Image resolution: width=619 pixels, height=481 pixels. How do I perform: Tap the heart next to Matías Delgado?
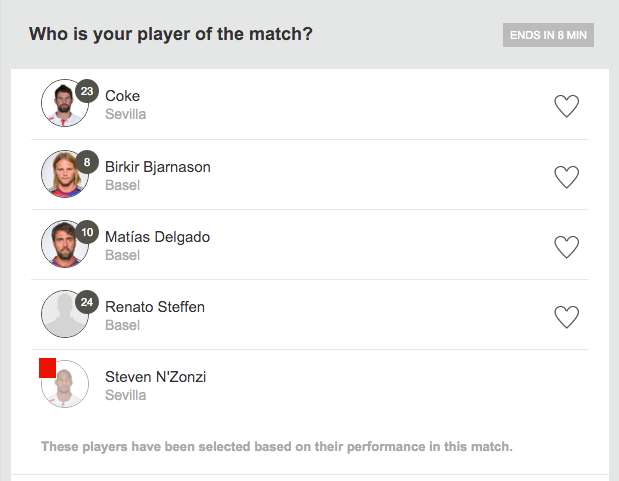coord(566,247)
